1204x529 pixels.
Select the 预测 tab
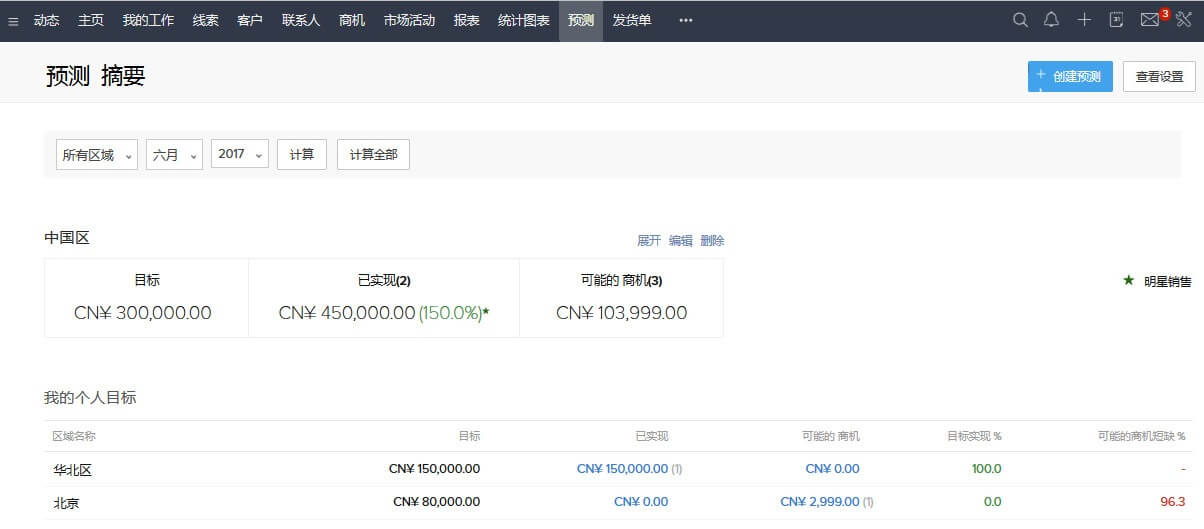pyautogui.click(x=581, y=20)
